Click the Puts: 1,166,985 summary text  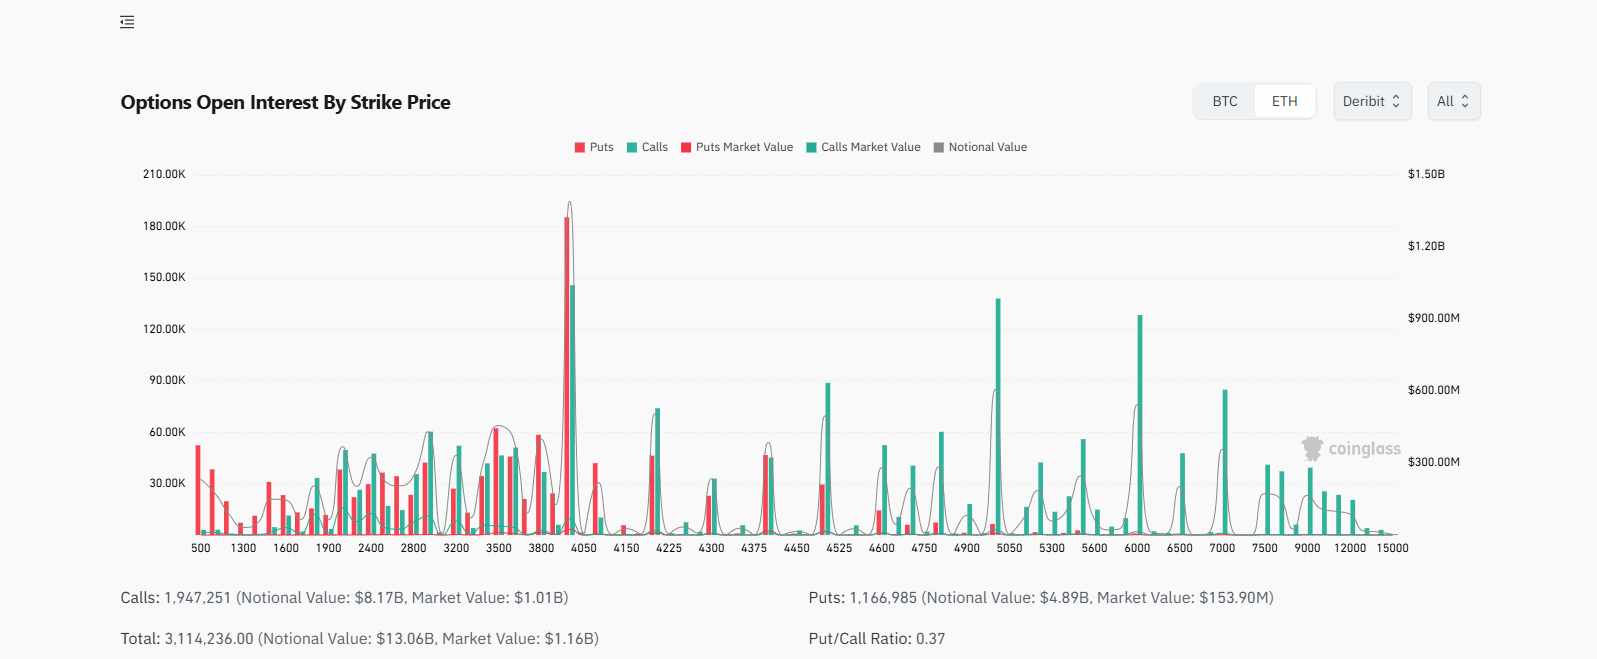[1041, 597]
